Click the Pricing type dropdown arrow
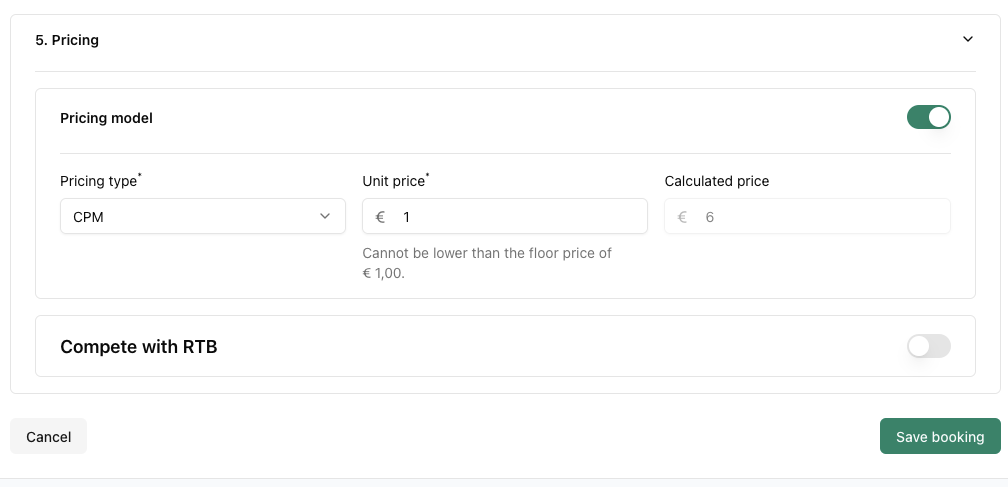The image size is (1008, 487). point(325,216)
